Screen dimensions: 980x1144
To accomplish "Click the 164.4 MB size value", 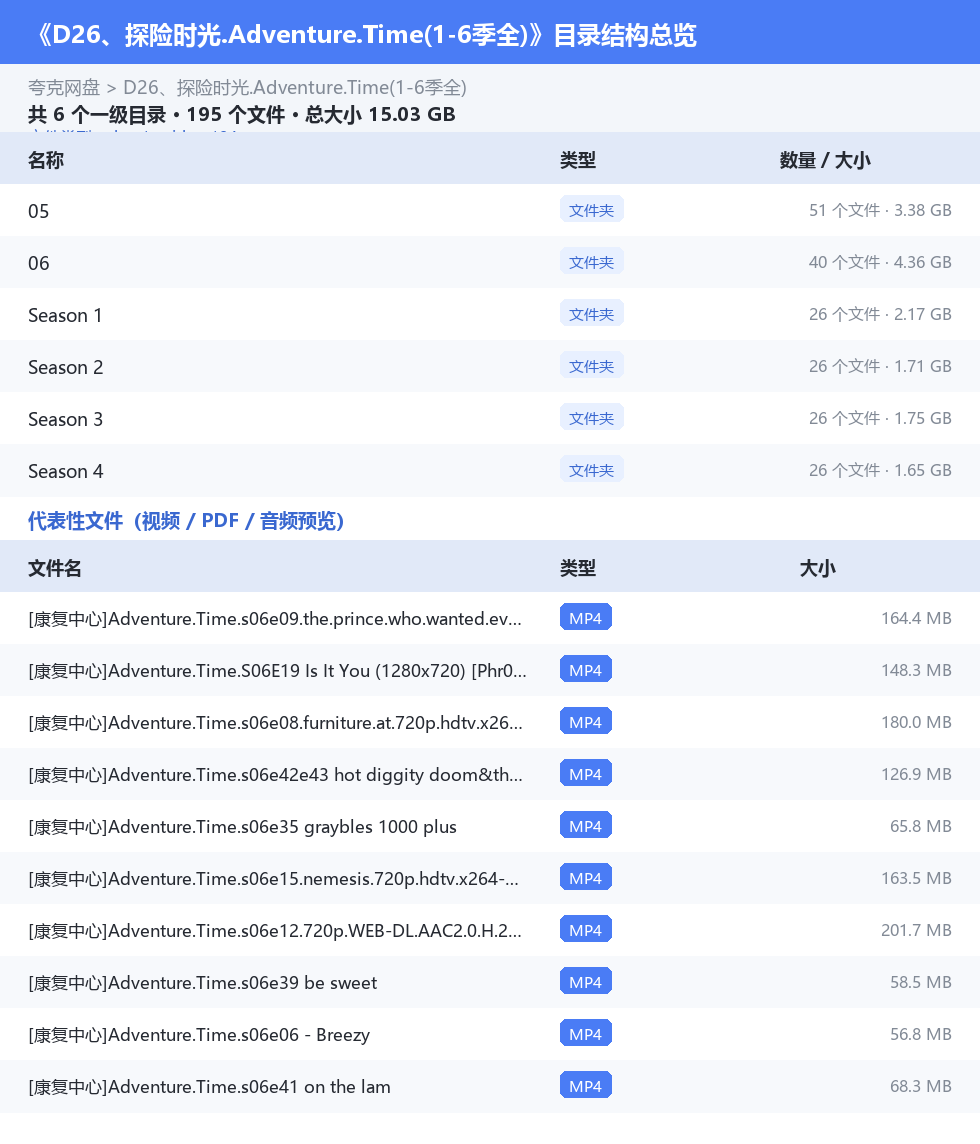I will [916, 618].
